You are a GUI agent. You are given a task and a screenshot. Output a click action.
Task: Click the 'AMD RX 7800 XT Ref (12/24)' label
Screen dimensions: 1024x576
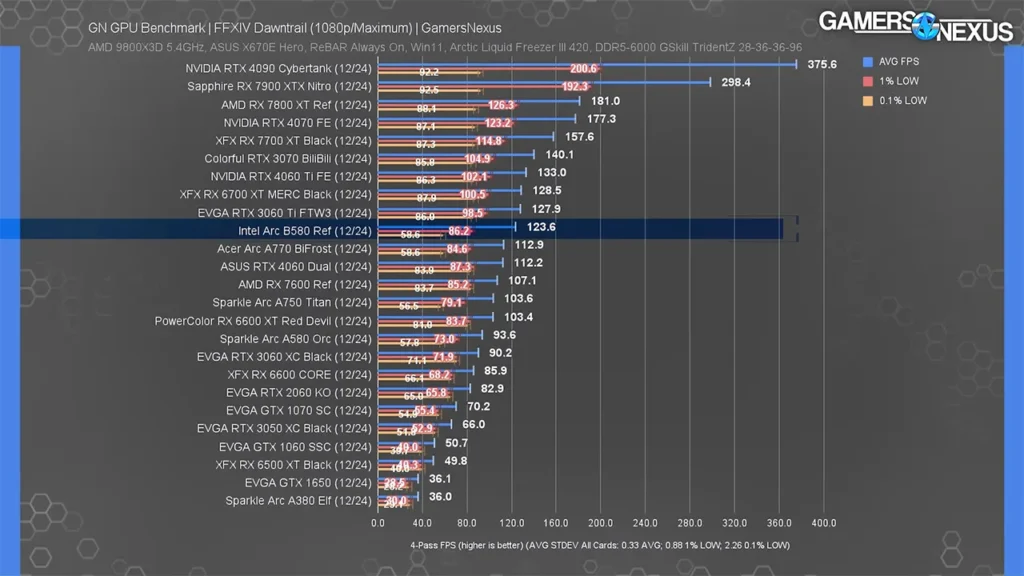coord(296,104)
